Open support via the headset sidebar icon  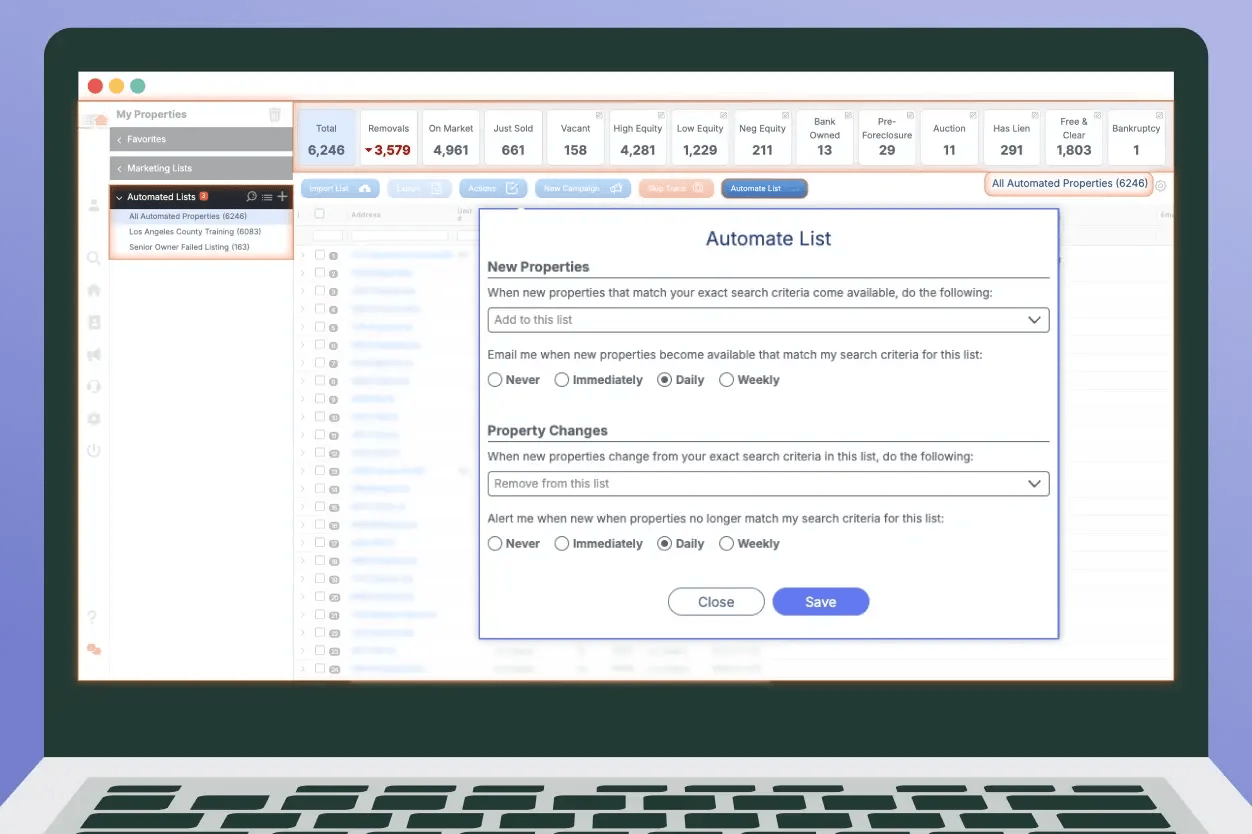[x=93, y=386]
